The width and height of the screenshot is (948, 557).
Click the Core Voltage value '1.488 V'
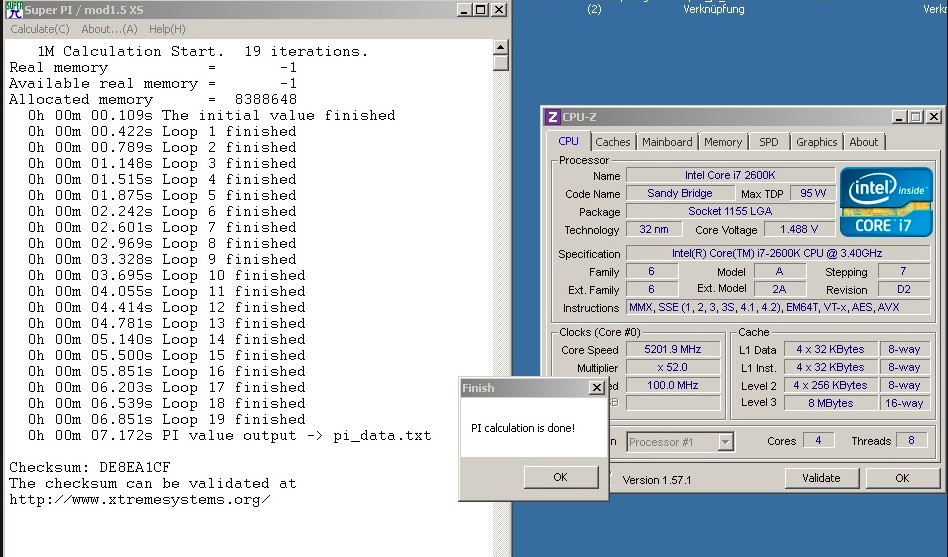(799, 229)
